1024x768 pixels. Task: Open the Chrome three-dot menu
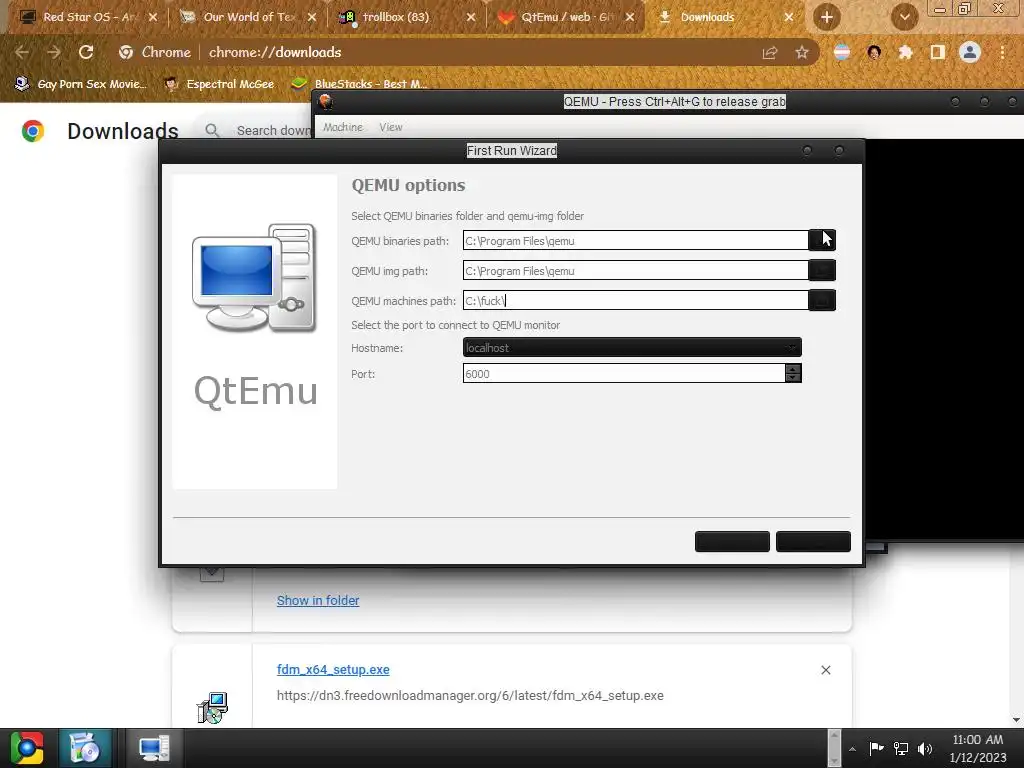coord(1002,52)
